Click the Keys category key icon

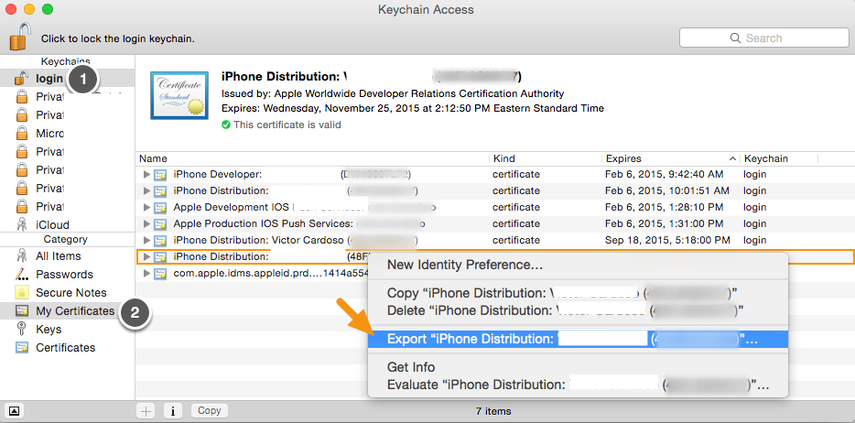tap(22, 329)
